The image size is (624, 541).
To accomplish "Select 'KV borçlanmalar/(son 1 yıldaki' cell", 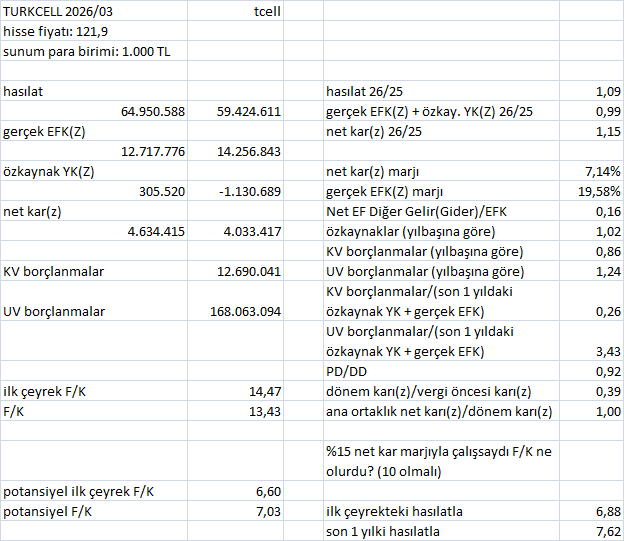I will coord(441,301).
